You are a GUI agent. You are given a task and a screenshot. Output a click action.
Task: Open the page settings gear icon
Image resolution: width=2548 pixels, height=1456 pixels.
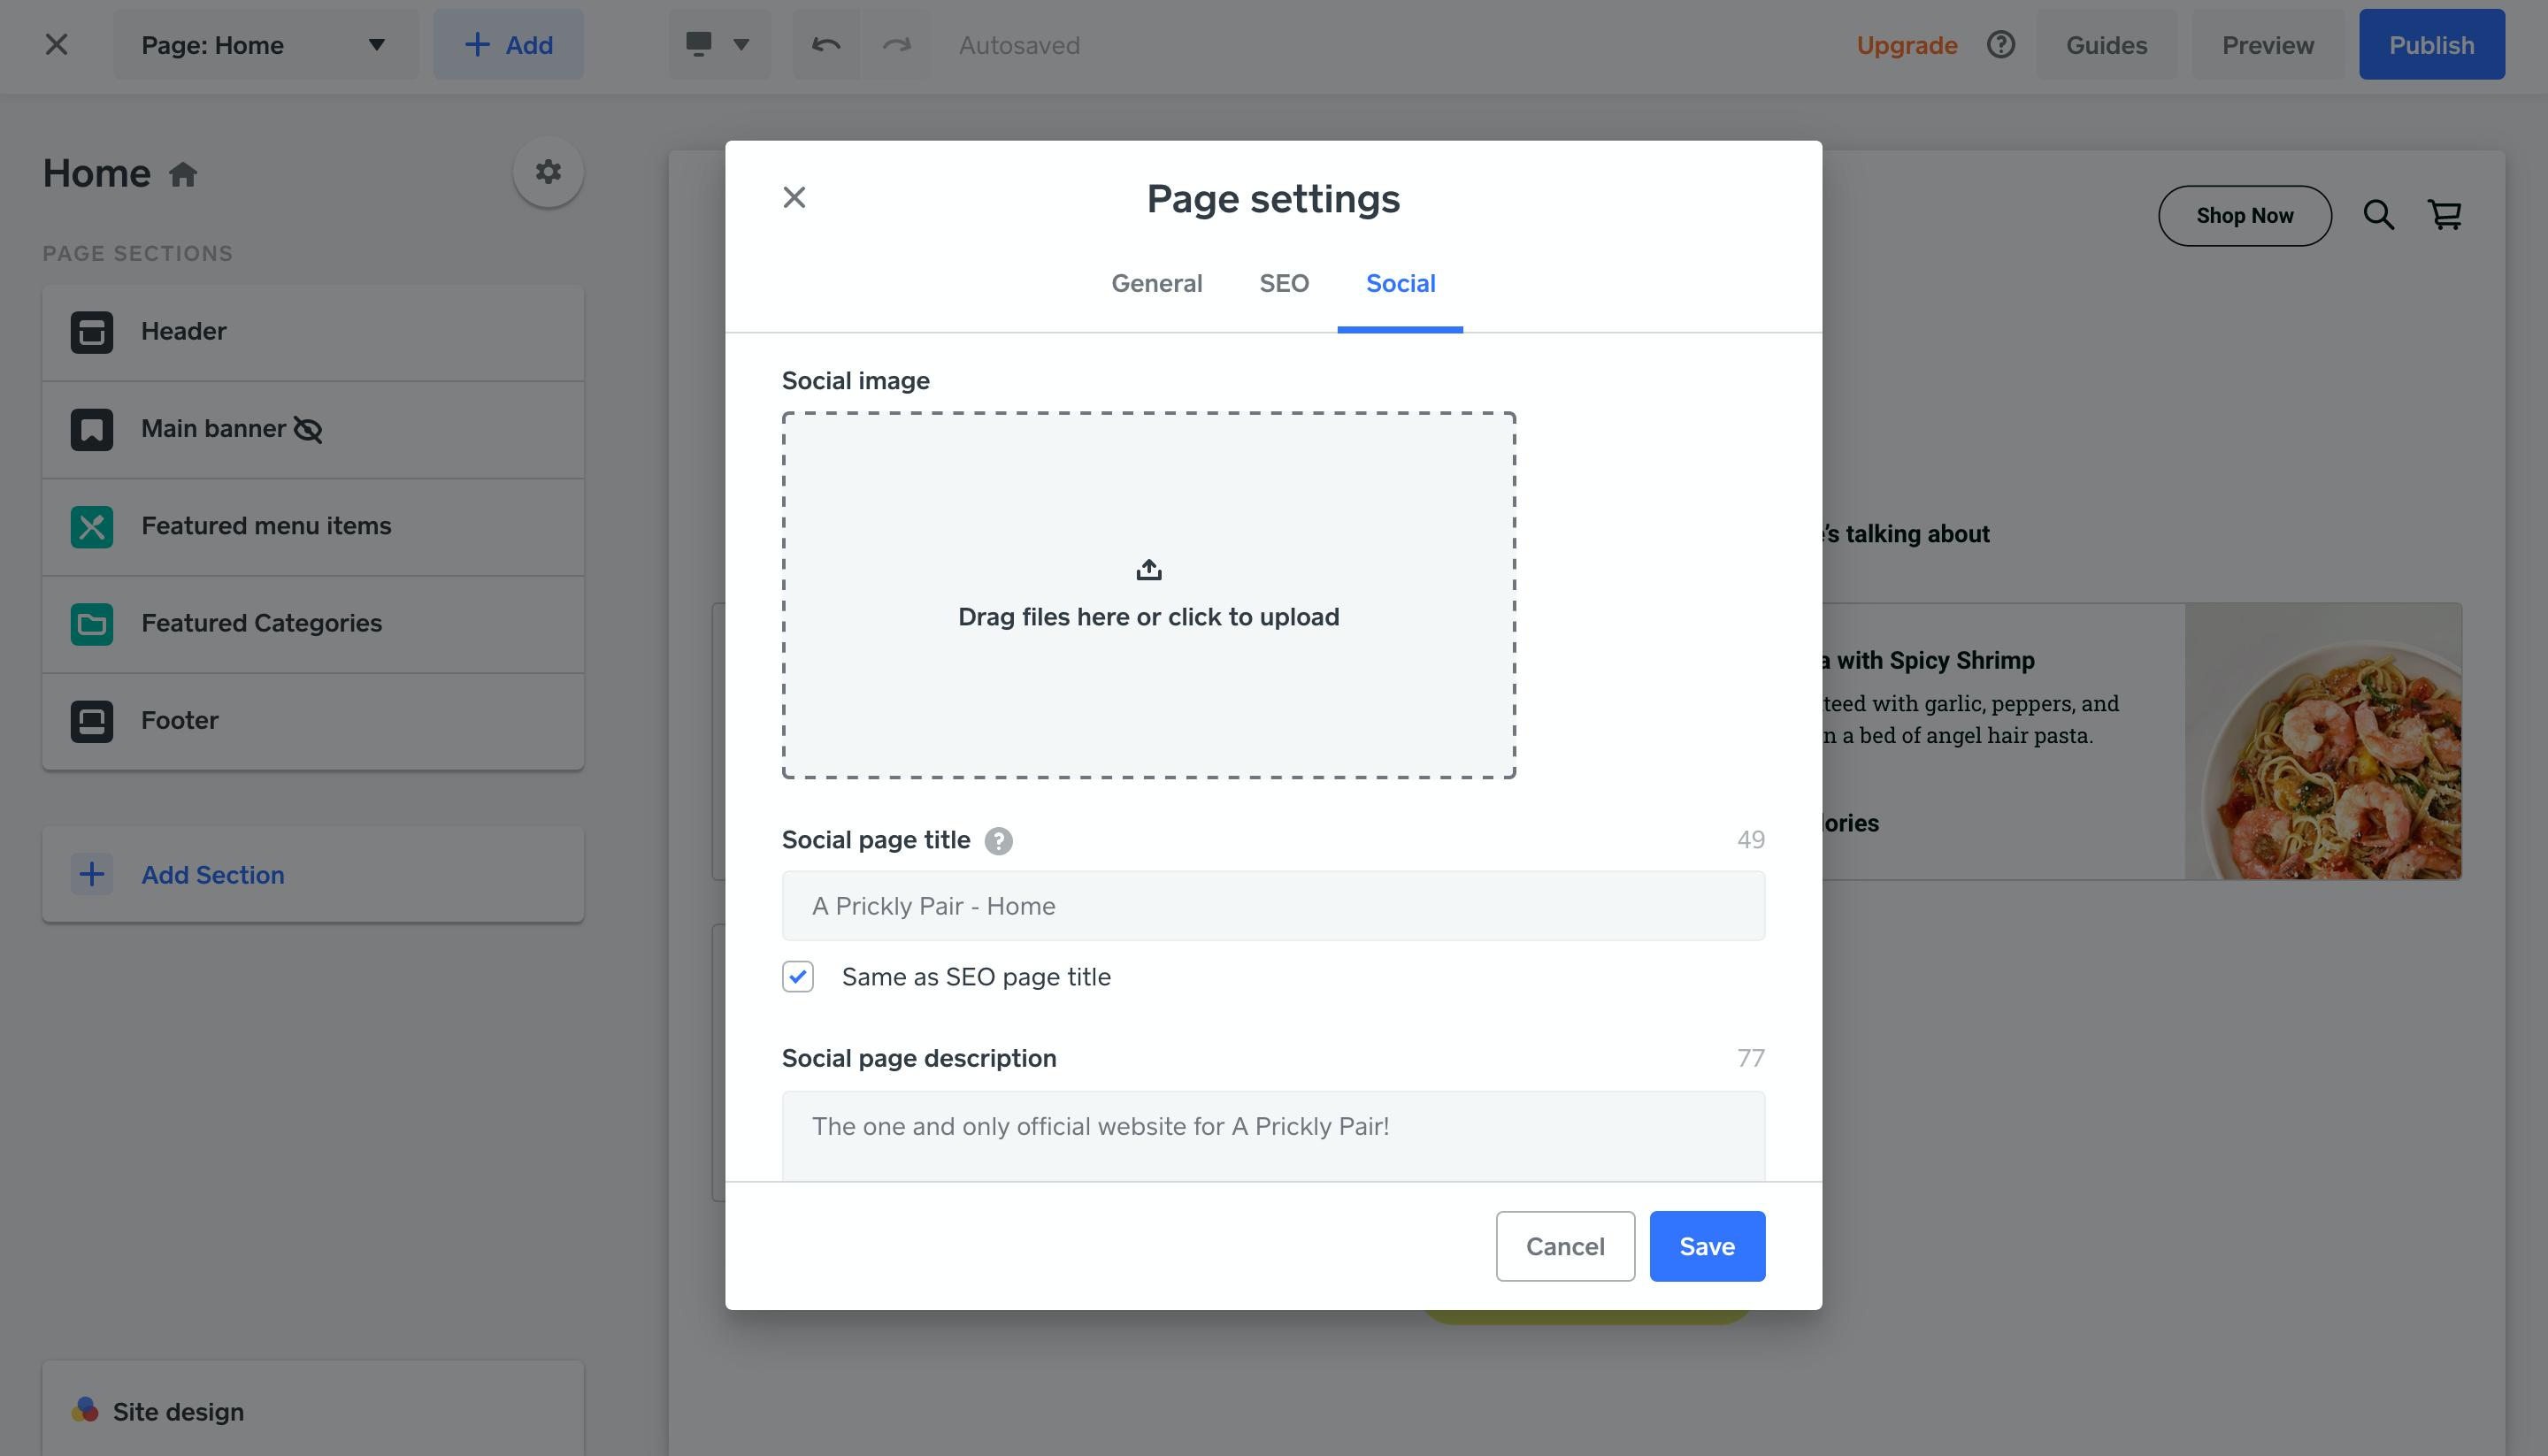[x=548, y=172]
